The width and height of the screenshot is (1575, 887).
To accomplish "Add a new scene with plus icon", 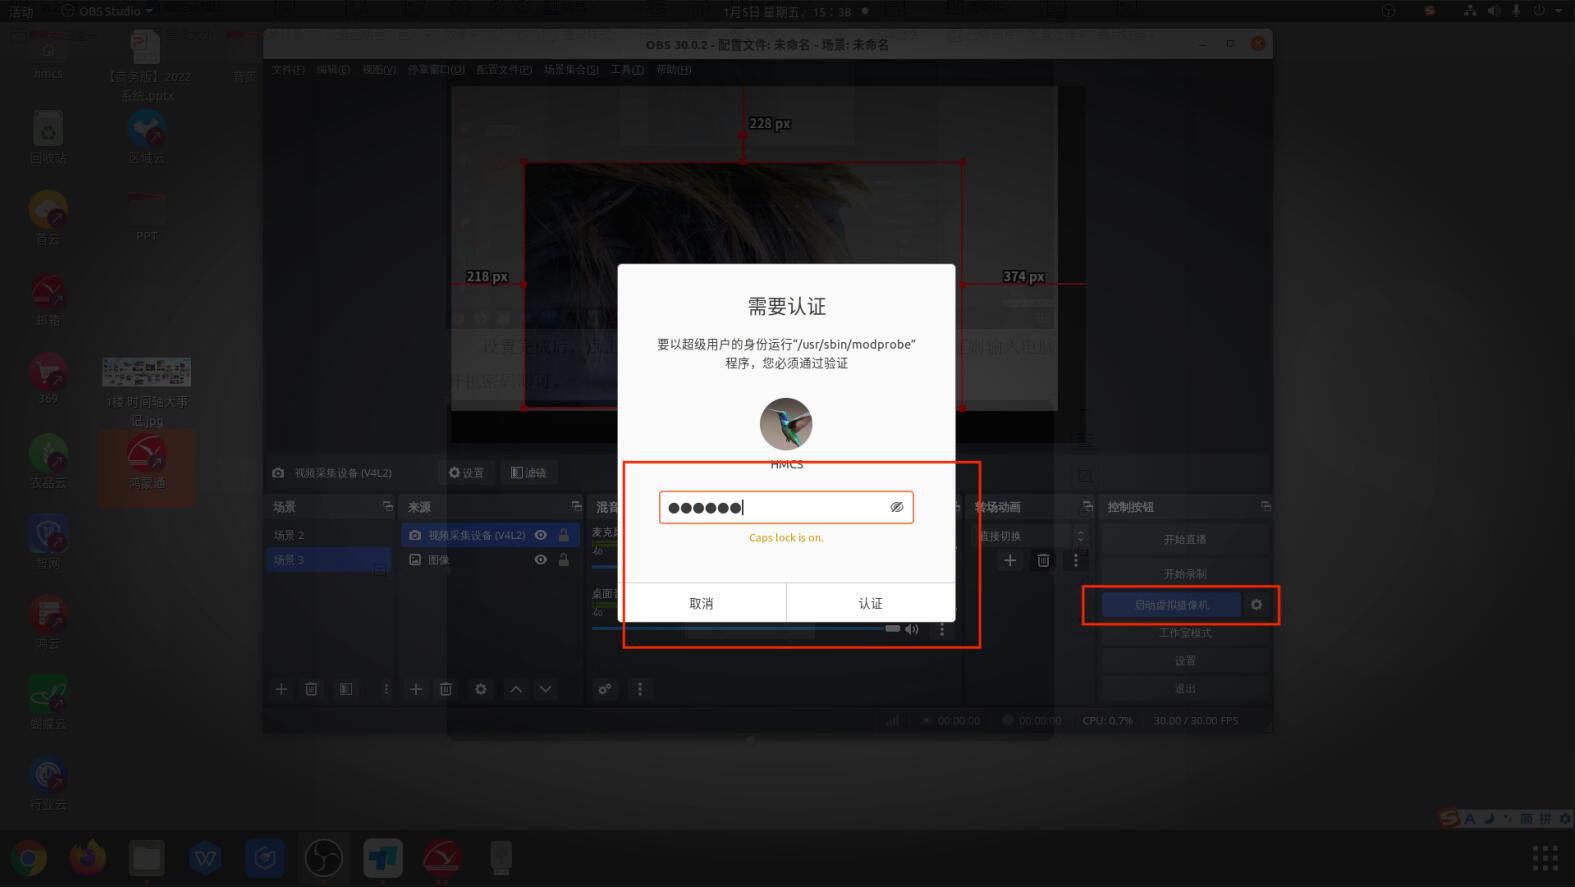I will (x=281, y=689).
